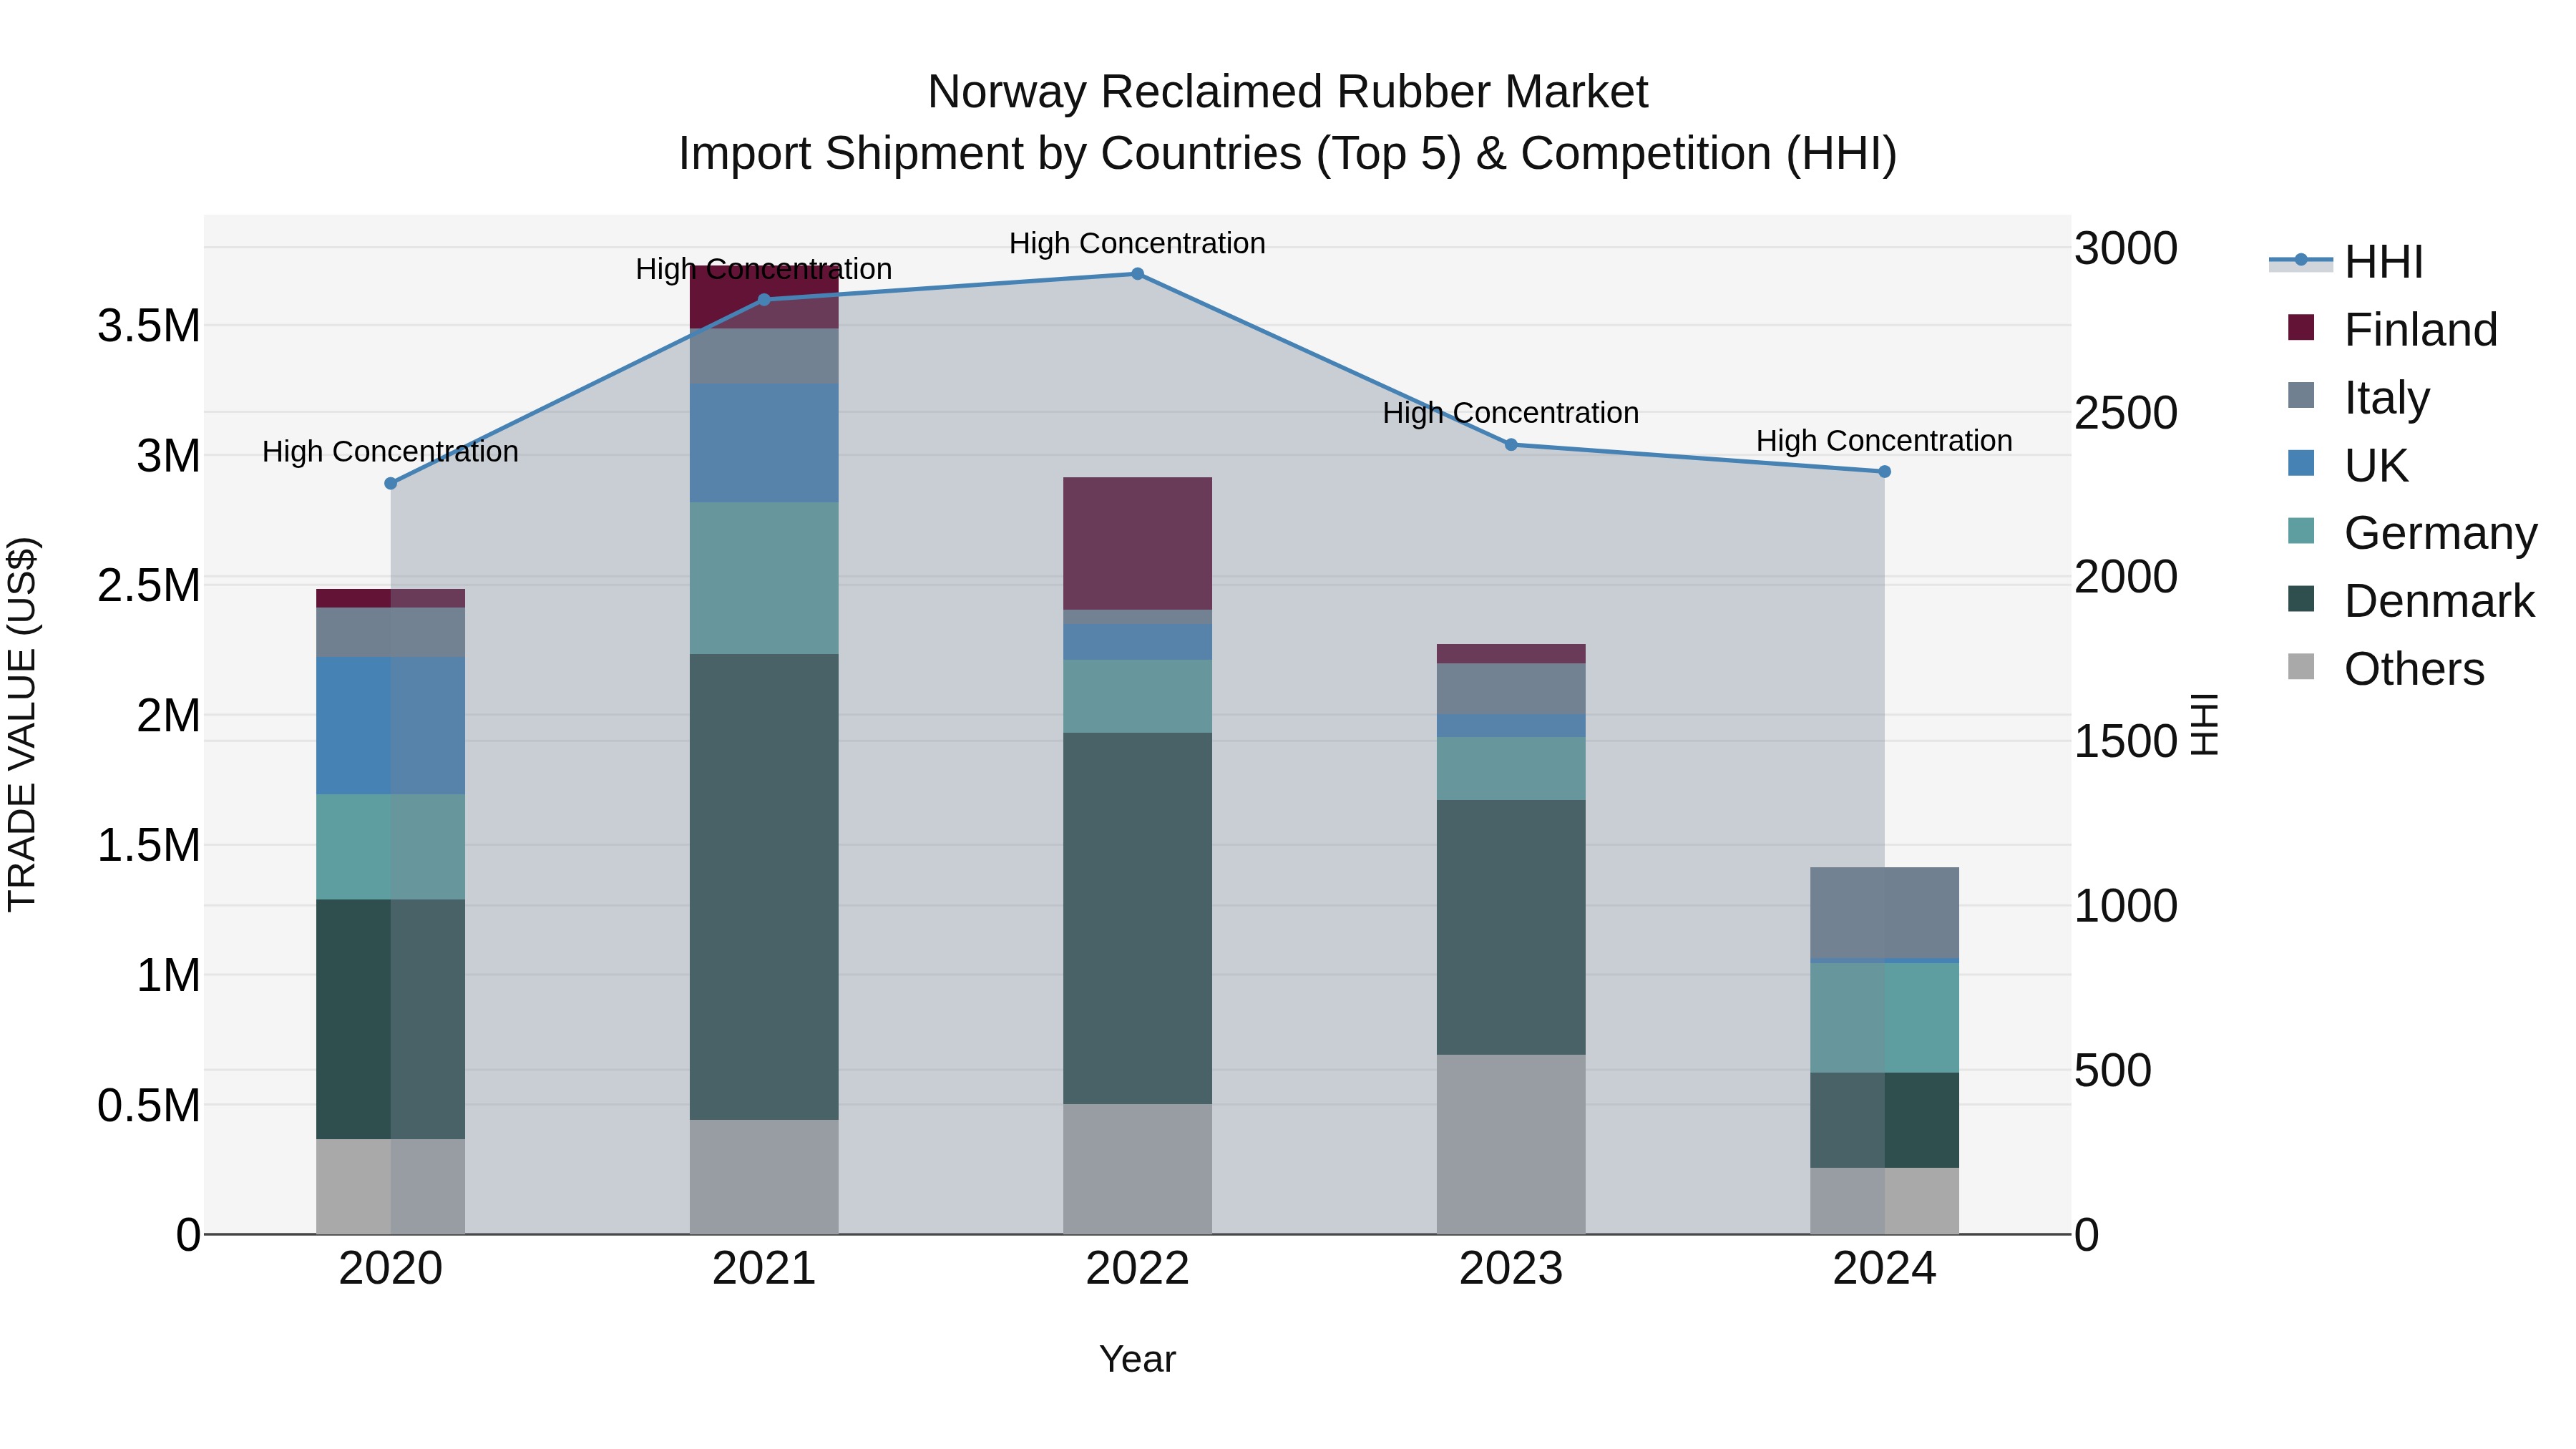Click the 2022 HHI data point
Image resolution: width=2576 pixels, height=1449 pixels.
tap(1137, 273)
